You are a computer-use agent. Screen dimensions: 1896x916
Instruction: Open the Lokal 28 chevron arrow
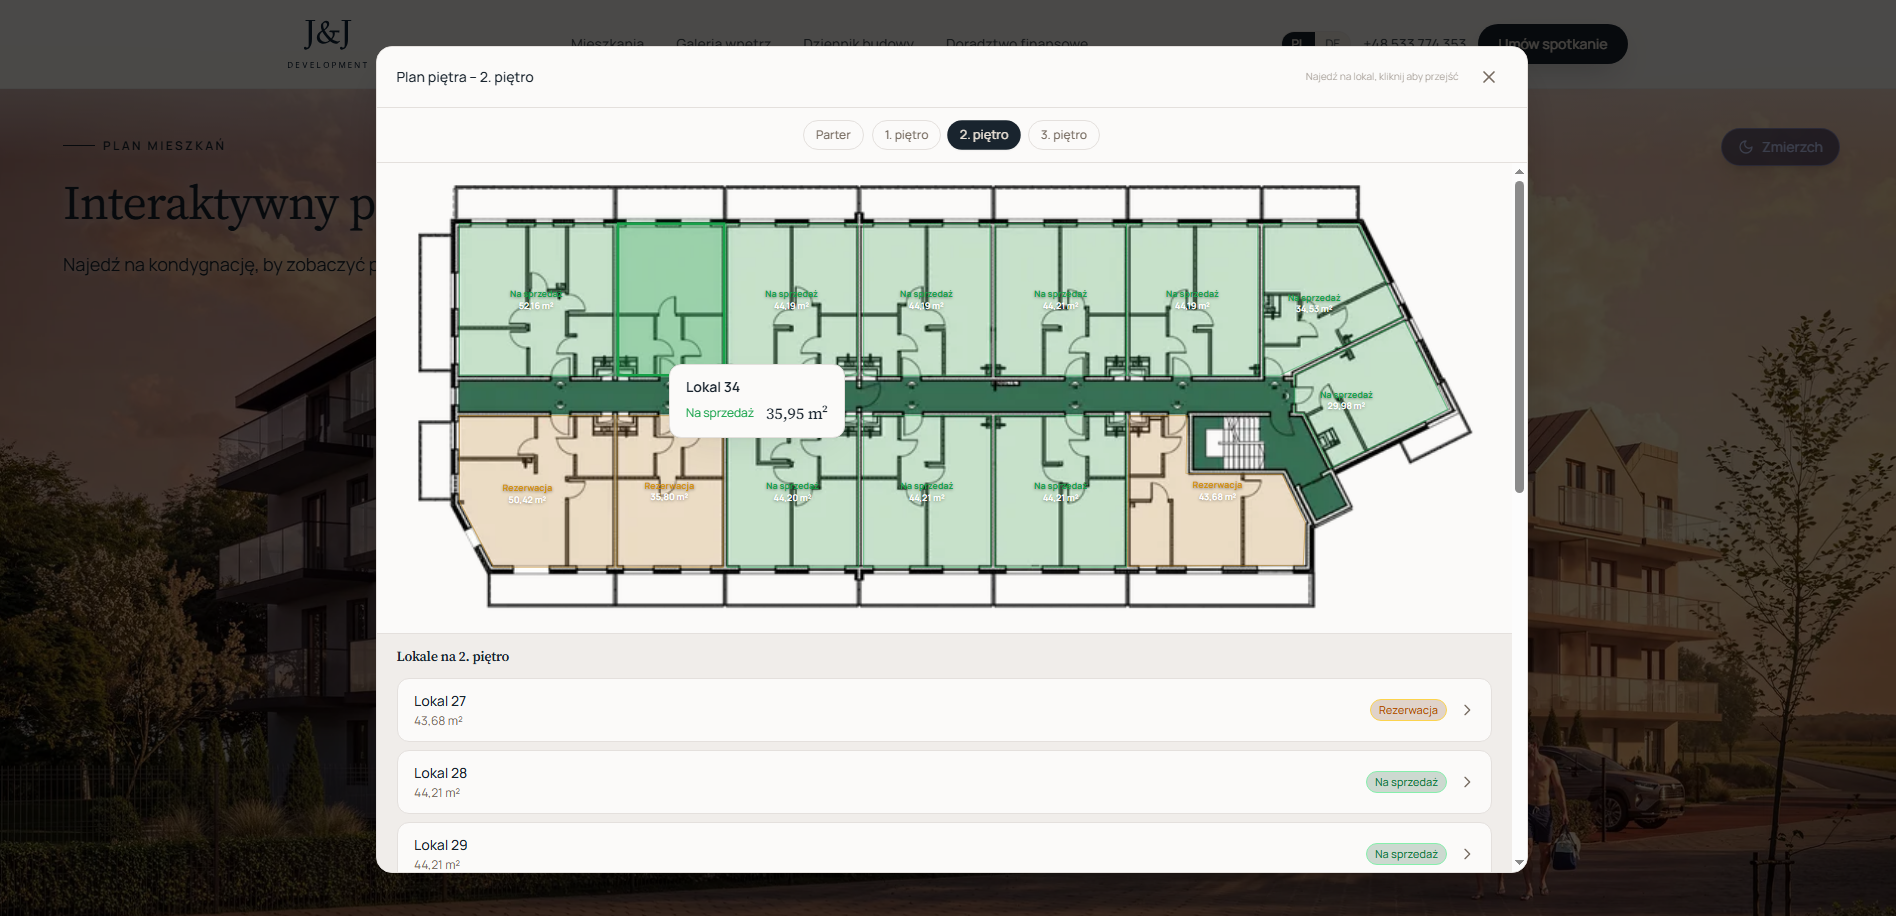click(1467, 782)
